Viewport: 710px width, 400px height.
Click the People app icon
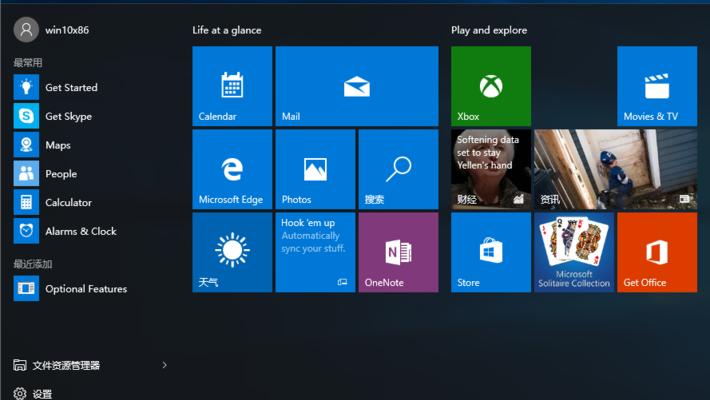tap(26, 173)
